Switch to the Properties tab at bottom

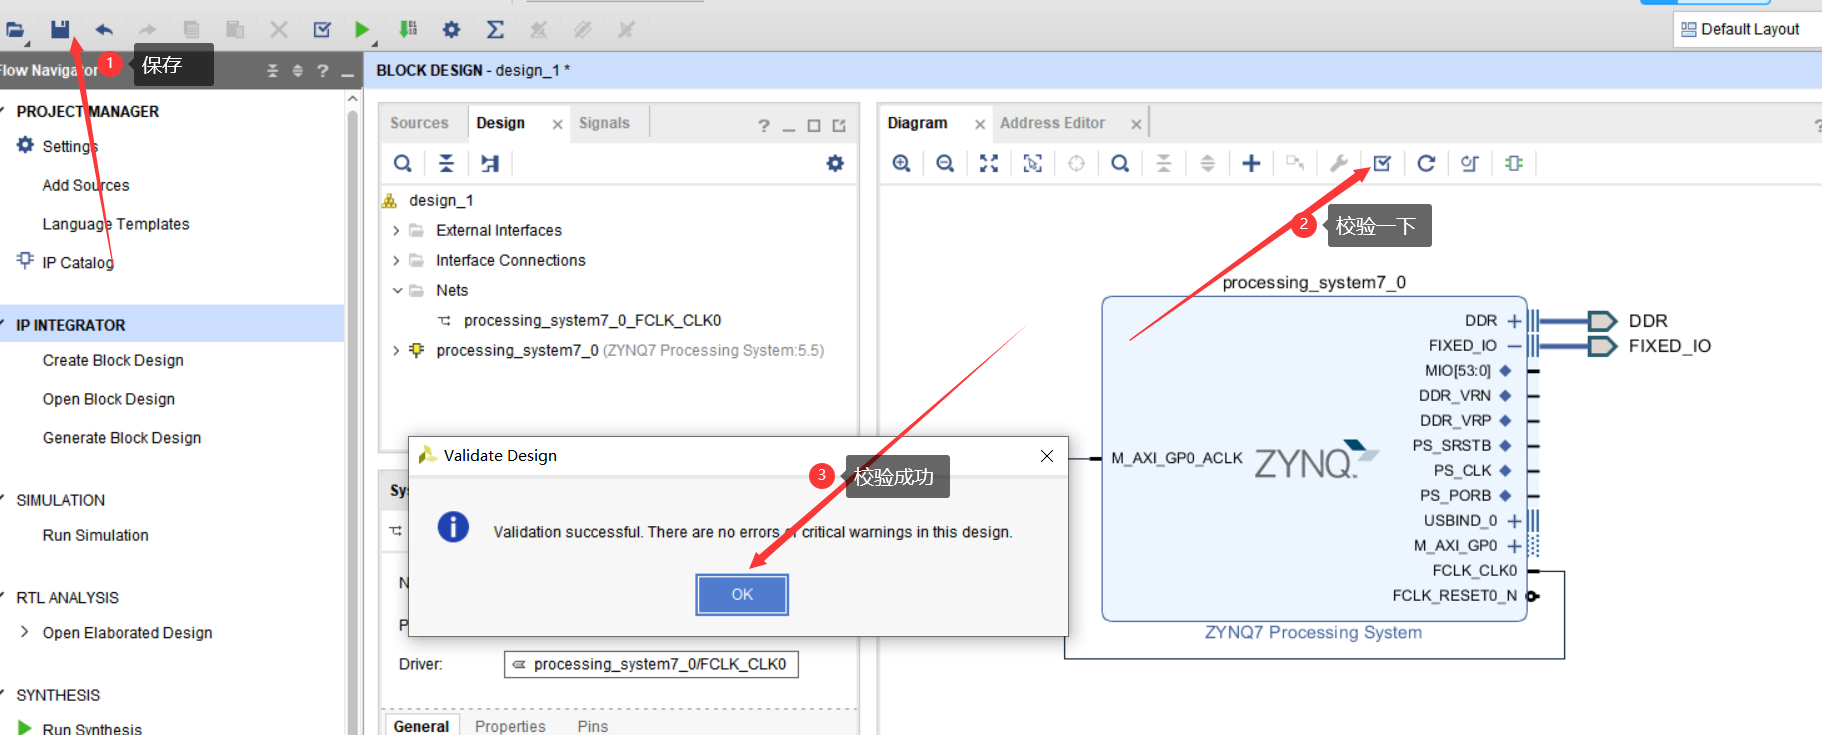(x=510, y=726)
